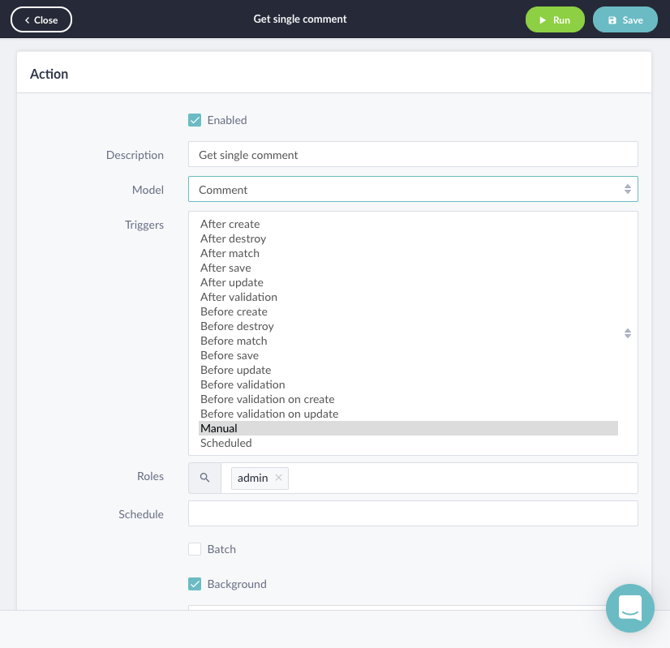Remove the admin role tag
The image size is (670, 648).
point(279,478)
